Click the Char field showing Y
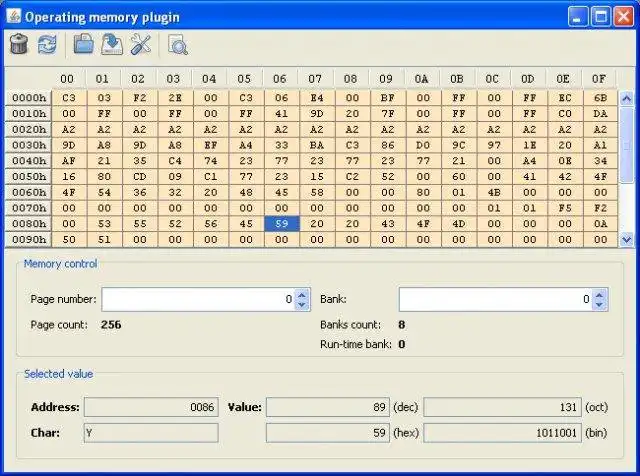 click(151, 433)
